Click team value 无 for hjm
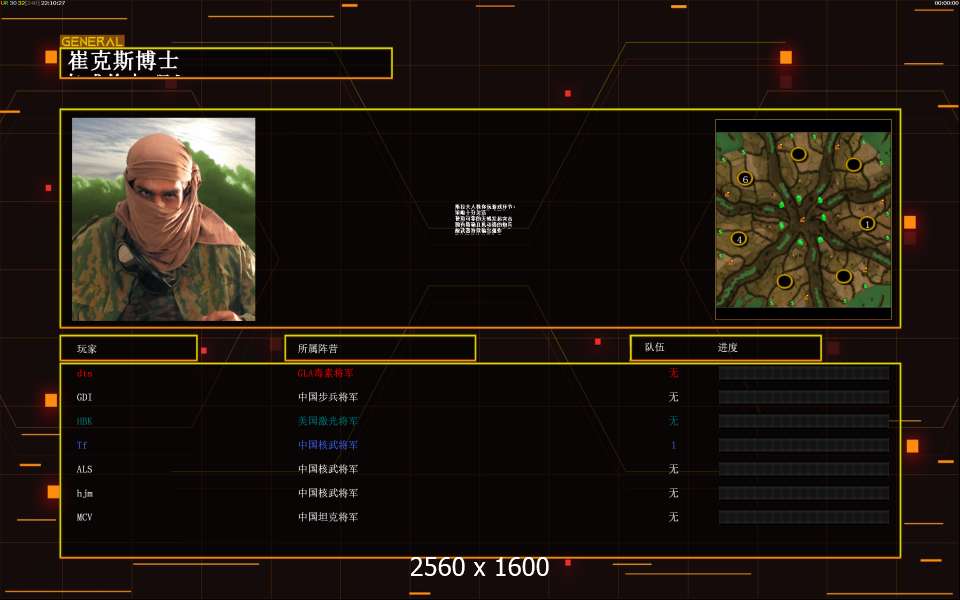The width and height of the screenshot is (960, 600). click(673, 493)
